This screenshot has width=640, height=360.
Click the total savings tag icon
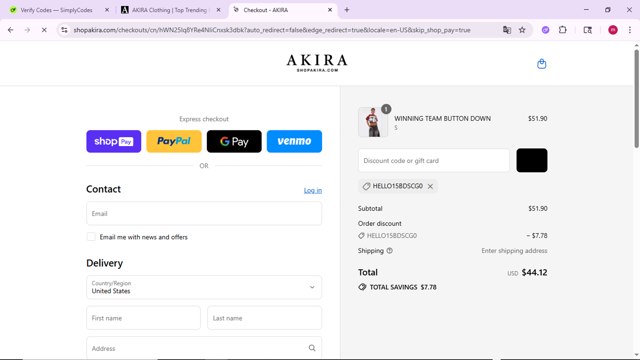click(x=362, y=287)
